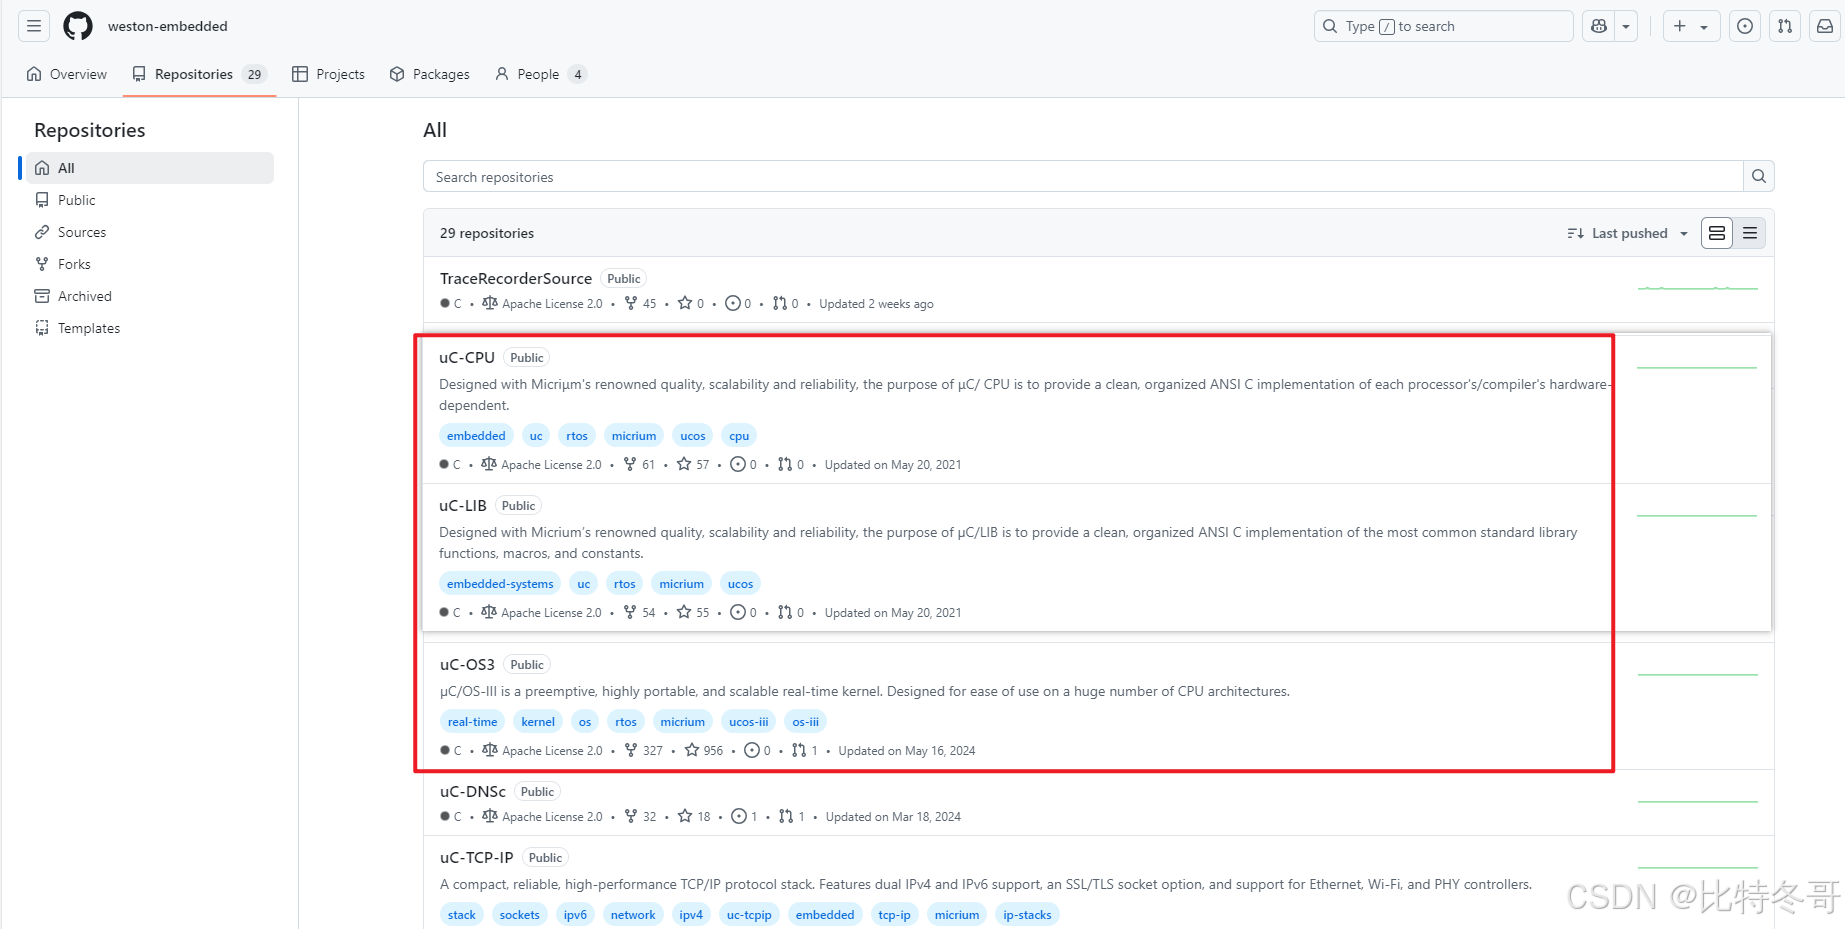Click the os-iii topic tag
The height and width of the screenshot is (929, 1845).
(x=805, y=721)
